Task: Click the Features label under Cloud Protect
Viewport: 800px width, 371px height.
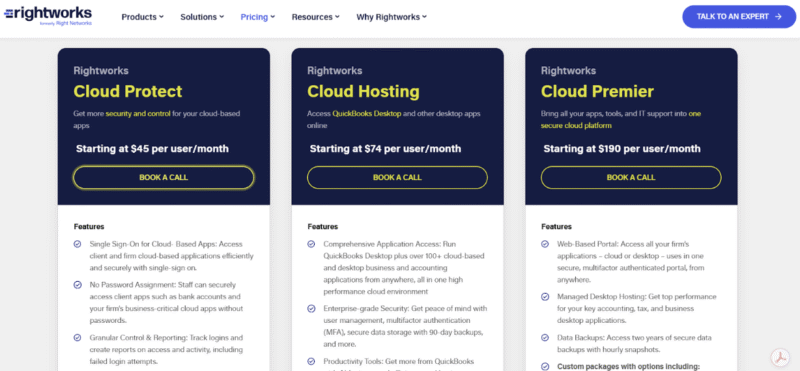Action: pyautogui.click(x=89, y=227)
